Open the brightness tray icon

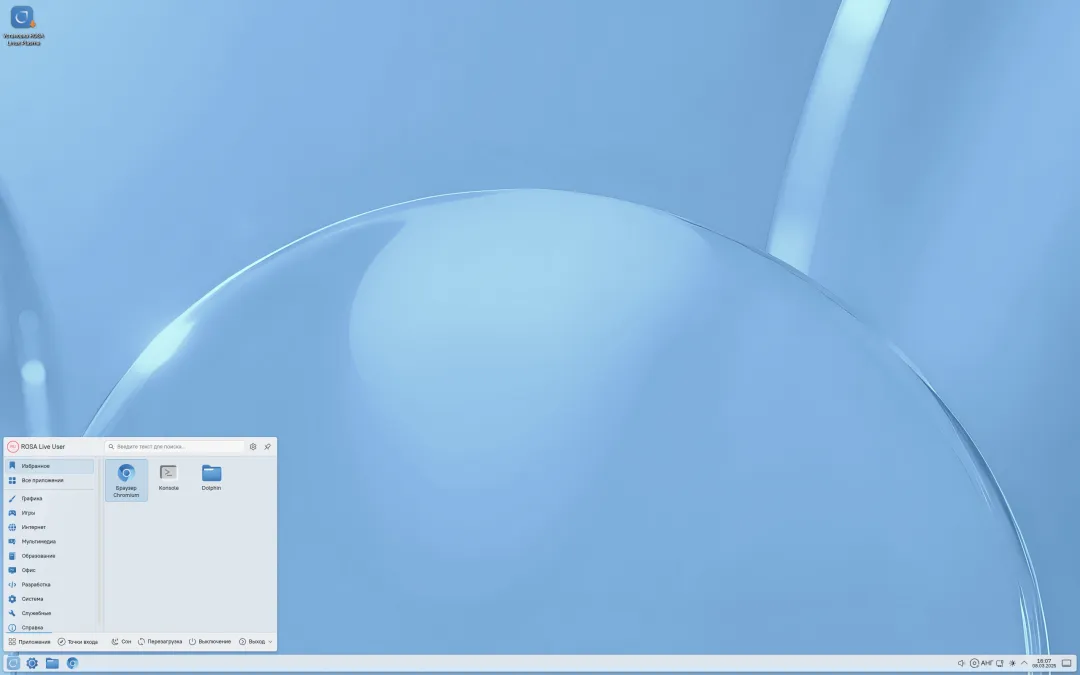click(x=1012, y=663)
